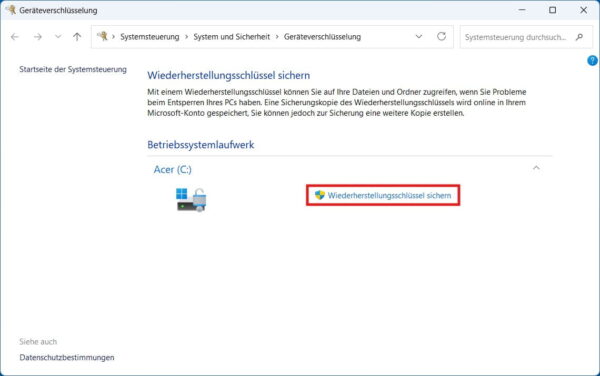
Task: Click the forward navigation arrow
Action: click(x=38, y=37)
